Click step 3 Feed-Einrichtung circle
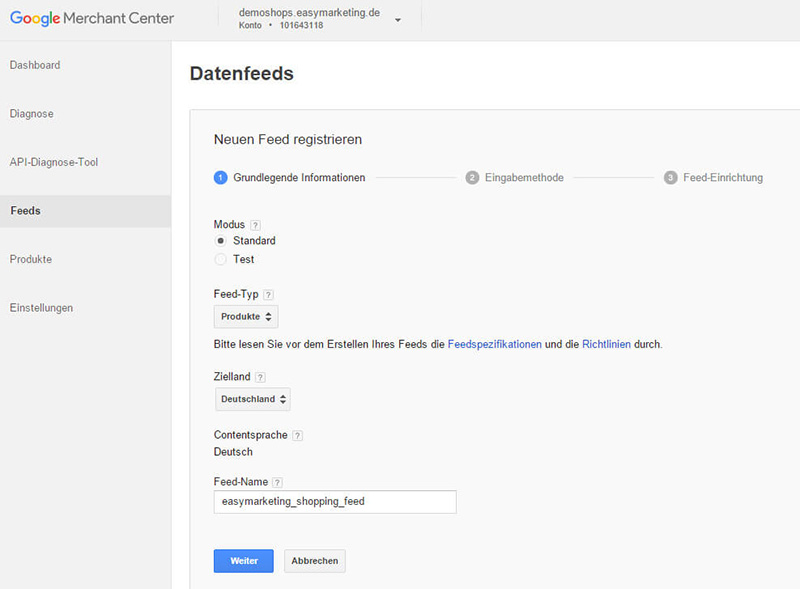Screen dimensions: 800x589 click(x=671, y=178)
